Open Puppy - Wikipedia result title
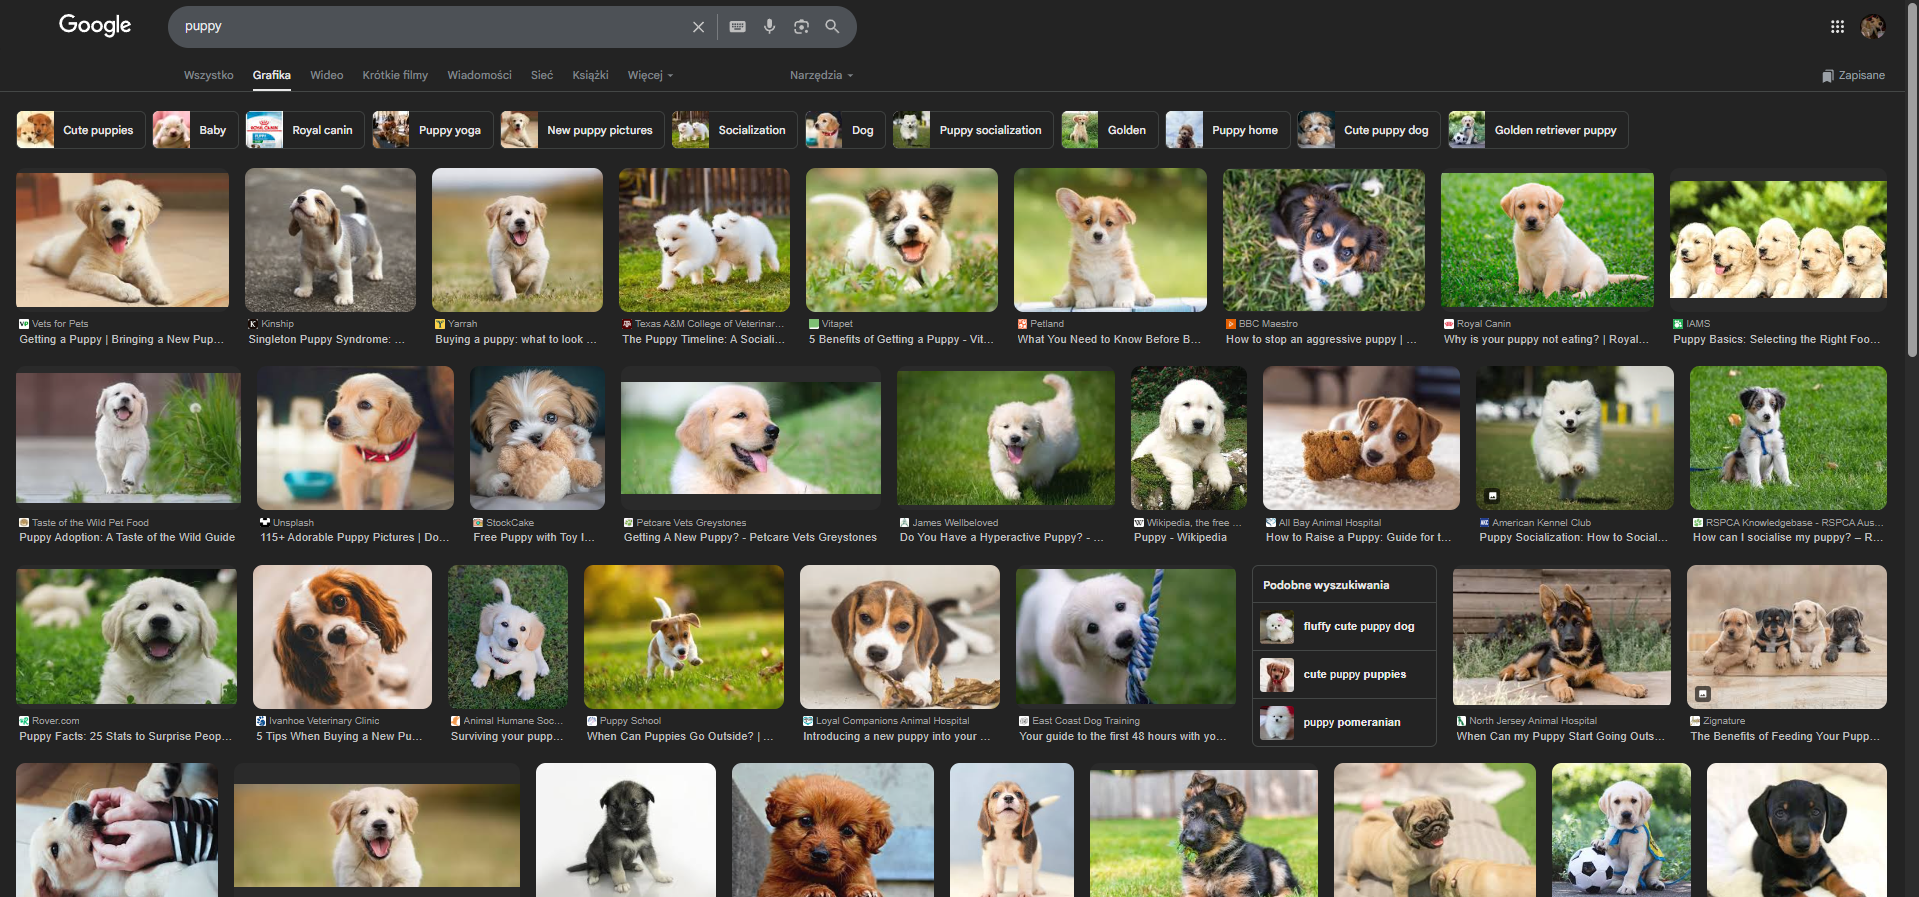 (x=1180, y=538)
